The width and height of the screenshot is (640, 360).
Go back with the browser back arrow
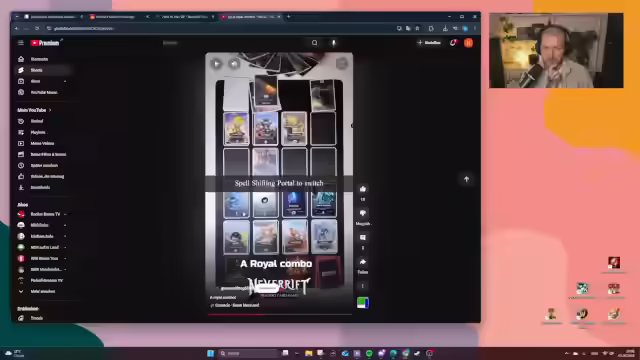pyautogui.click(x=17, y=29)
